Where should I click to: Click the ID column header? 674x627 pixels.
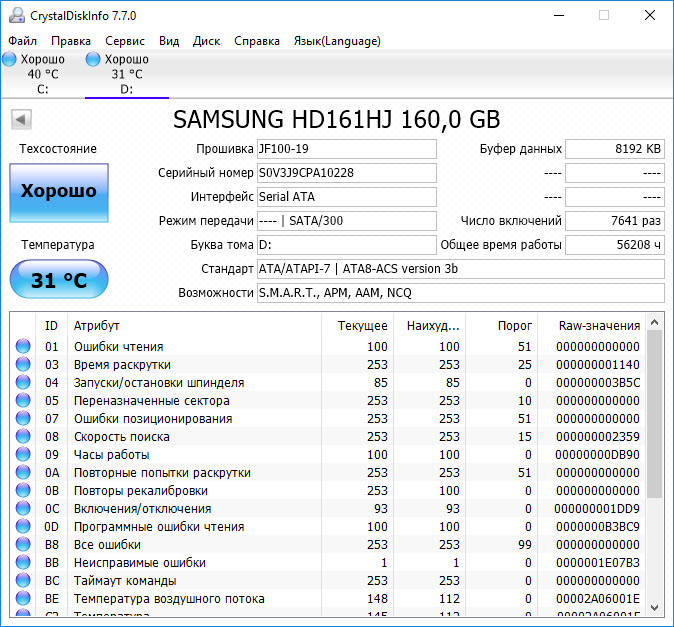pyautogui.click(x=51, y=326)
